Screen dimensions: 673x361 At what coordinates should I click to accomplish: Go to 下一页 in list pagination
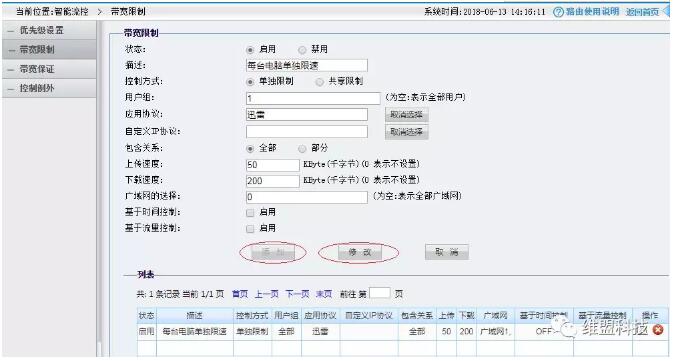(x=297, y=294)
